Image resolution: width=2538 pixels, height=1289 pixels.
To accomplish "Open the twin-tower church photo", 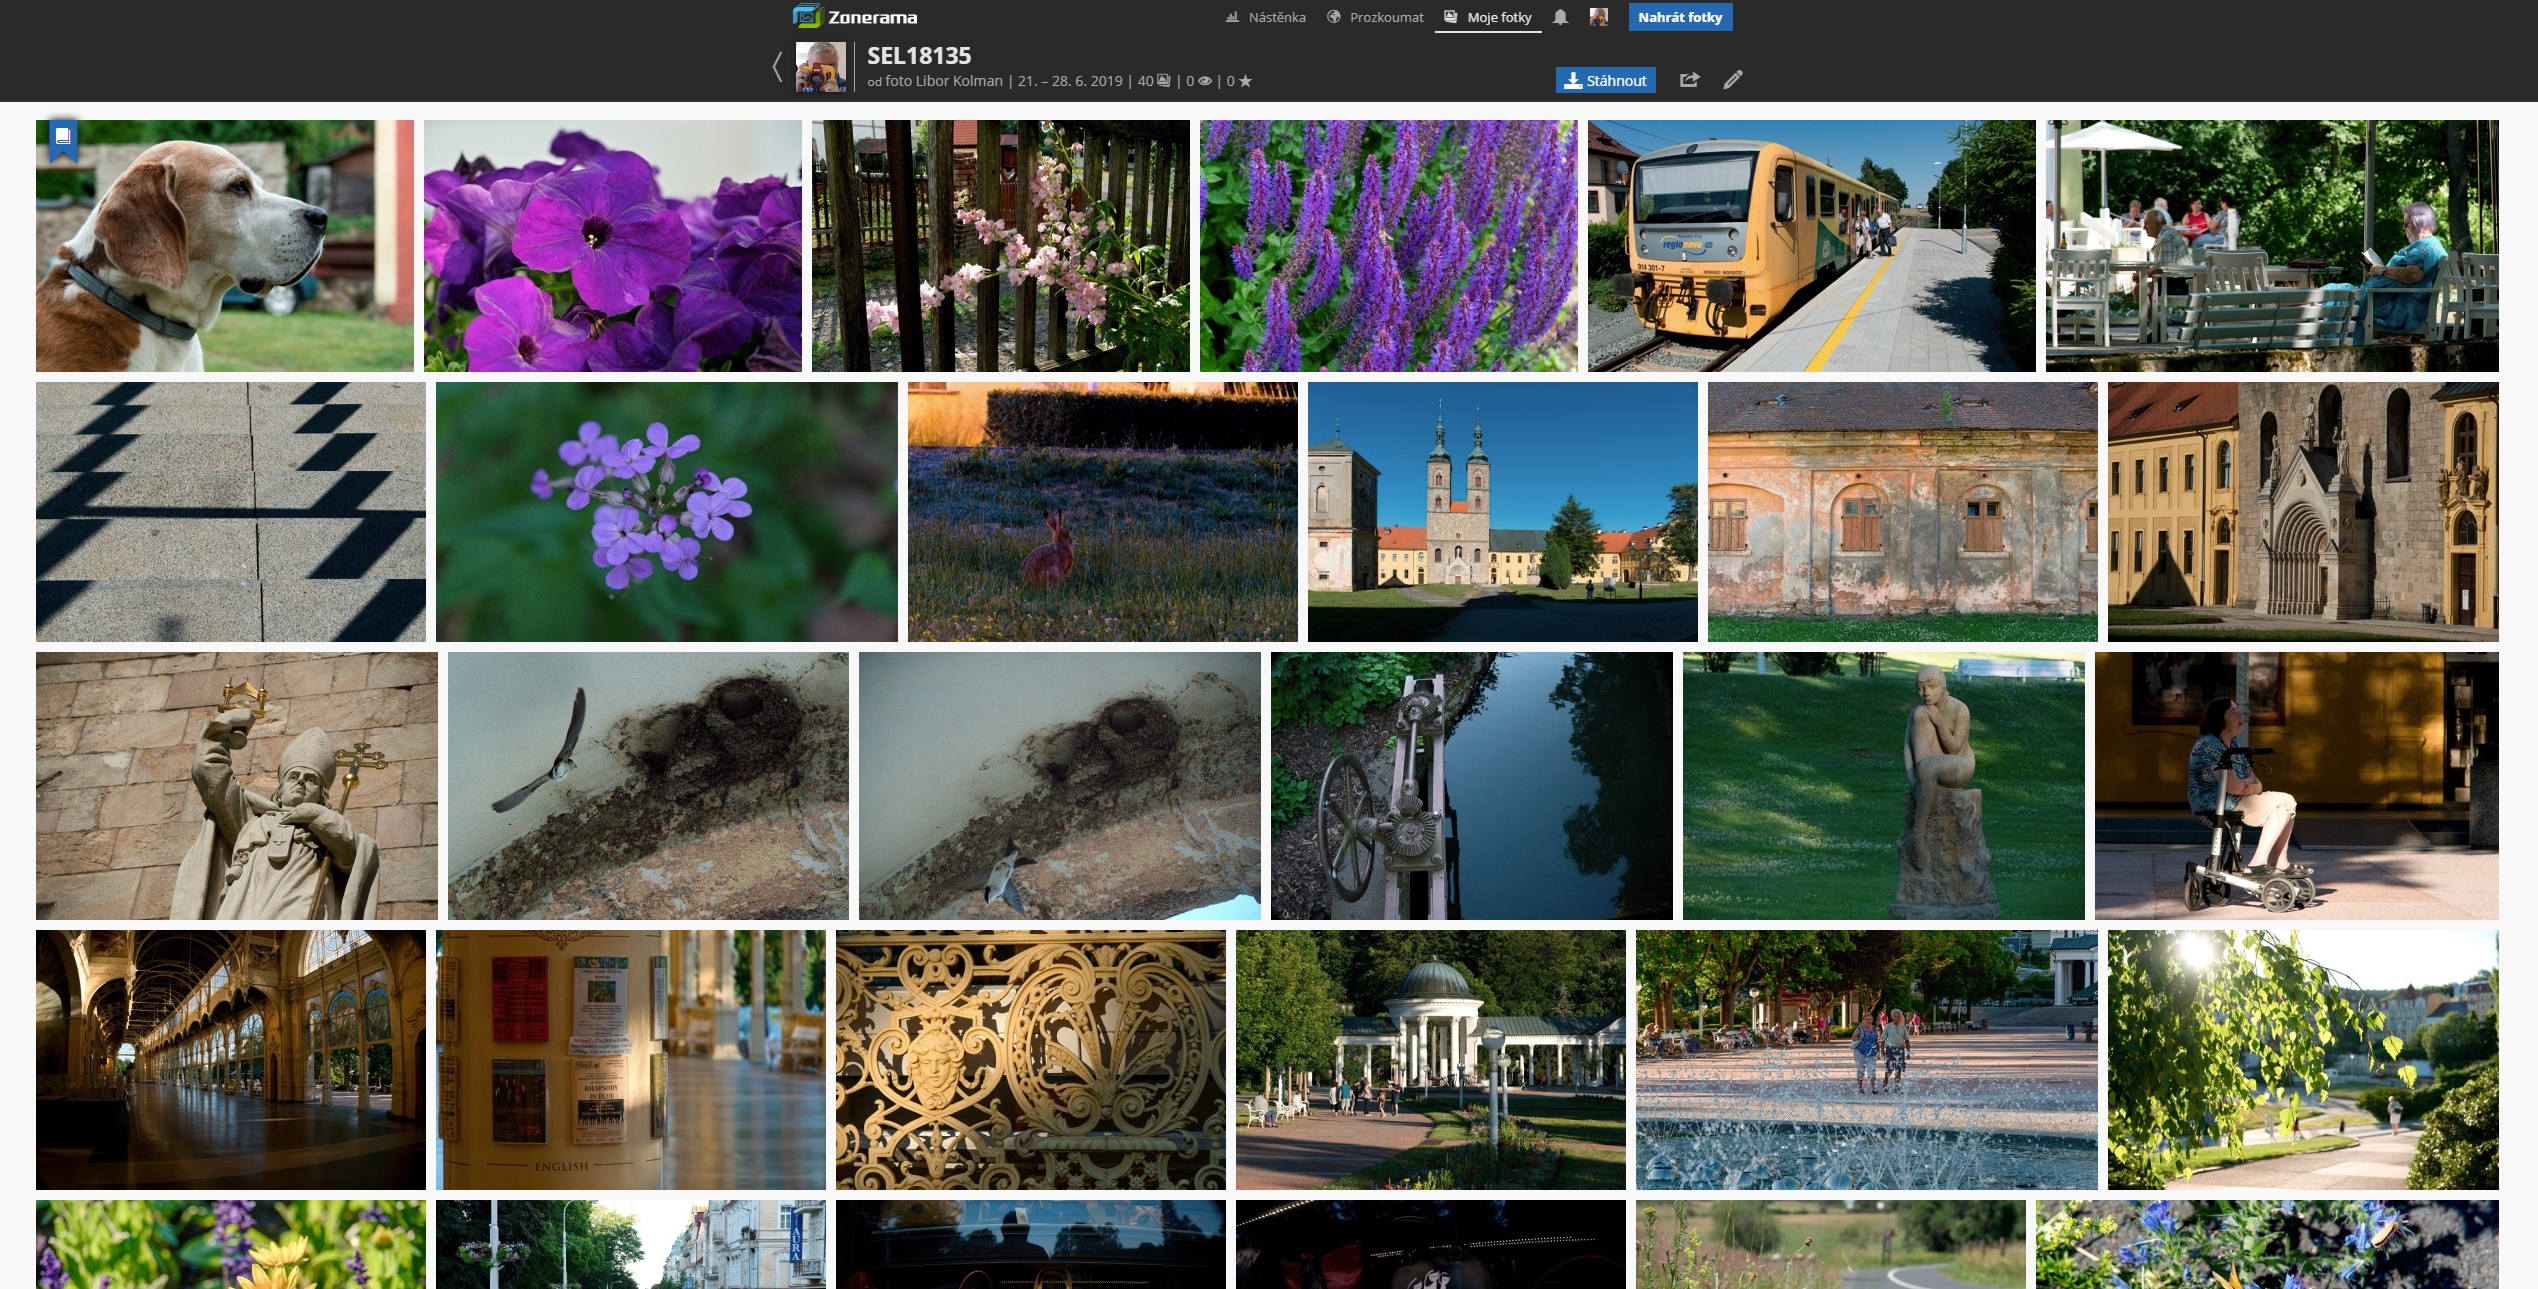I will pos(1502,511).
